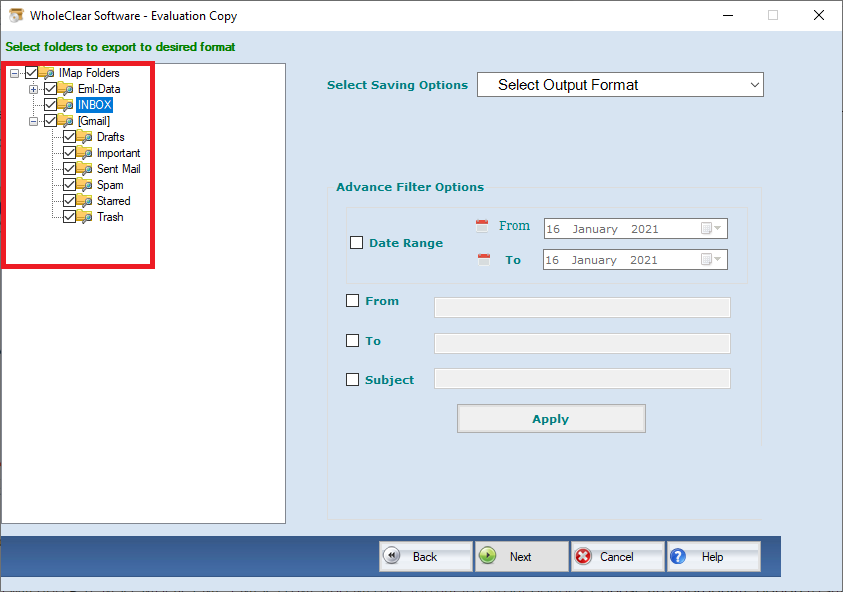Click the Subject text field
The height and width of the screenshot is (592, 843).
582,379
